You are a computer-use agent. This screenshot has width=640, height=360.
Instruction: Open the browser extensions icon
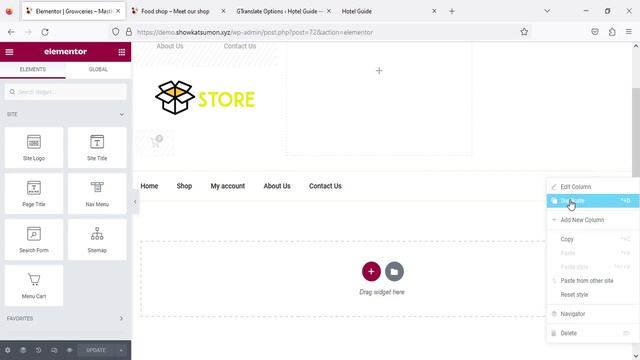click(612, 32)
